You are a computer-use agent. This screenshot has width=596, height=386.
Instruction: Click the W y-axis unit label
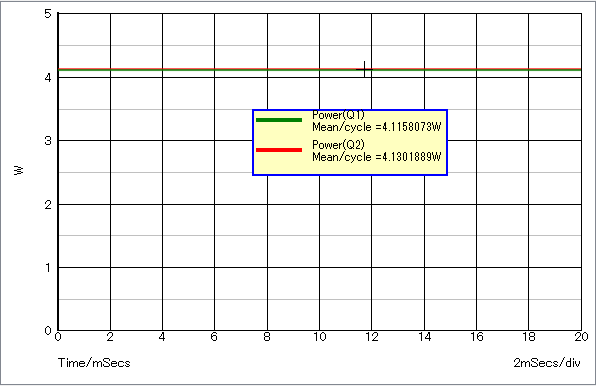[19, 171]
